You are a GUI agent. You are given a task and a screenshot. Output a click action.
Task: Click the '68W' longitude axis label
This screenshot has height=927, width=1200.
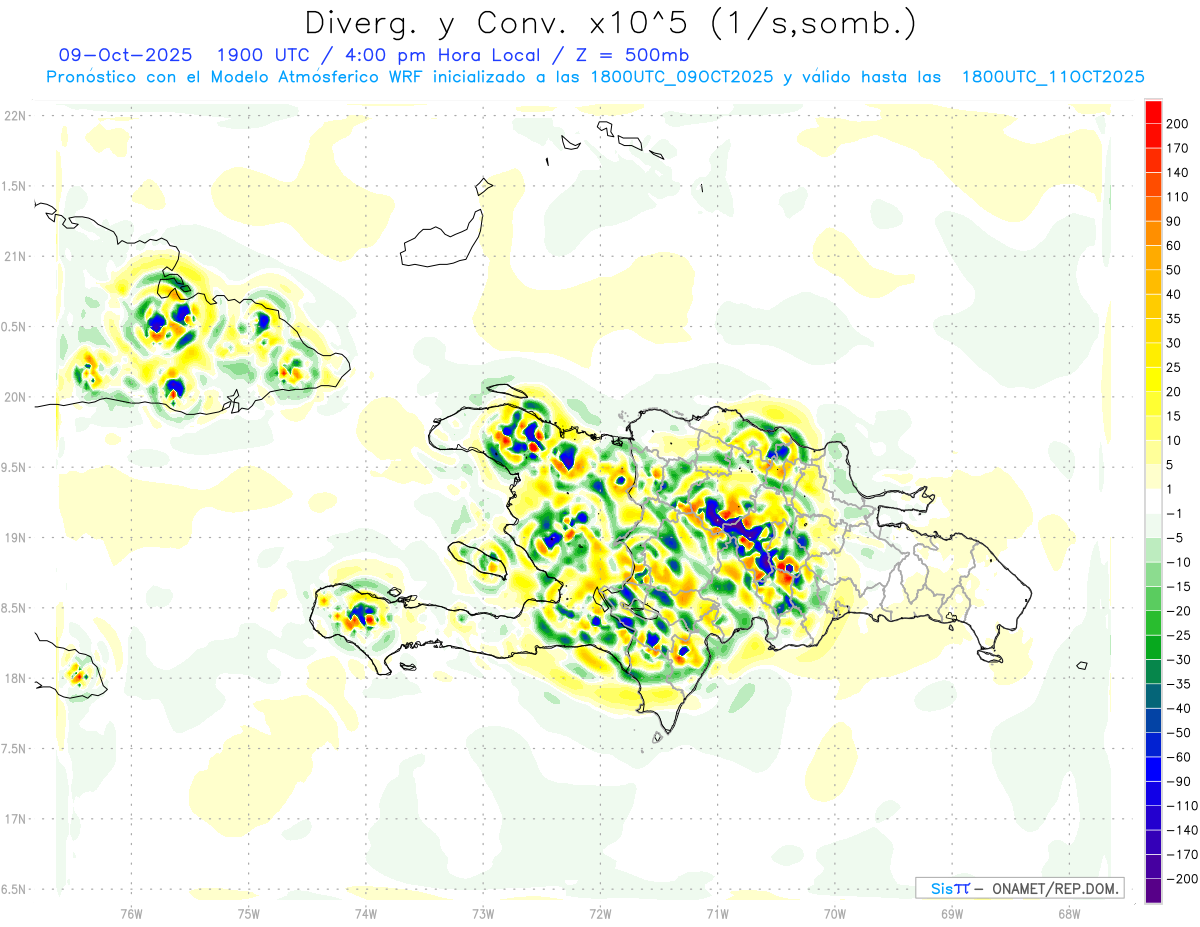1068,912
